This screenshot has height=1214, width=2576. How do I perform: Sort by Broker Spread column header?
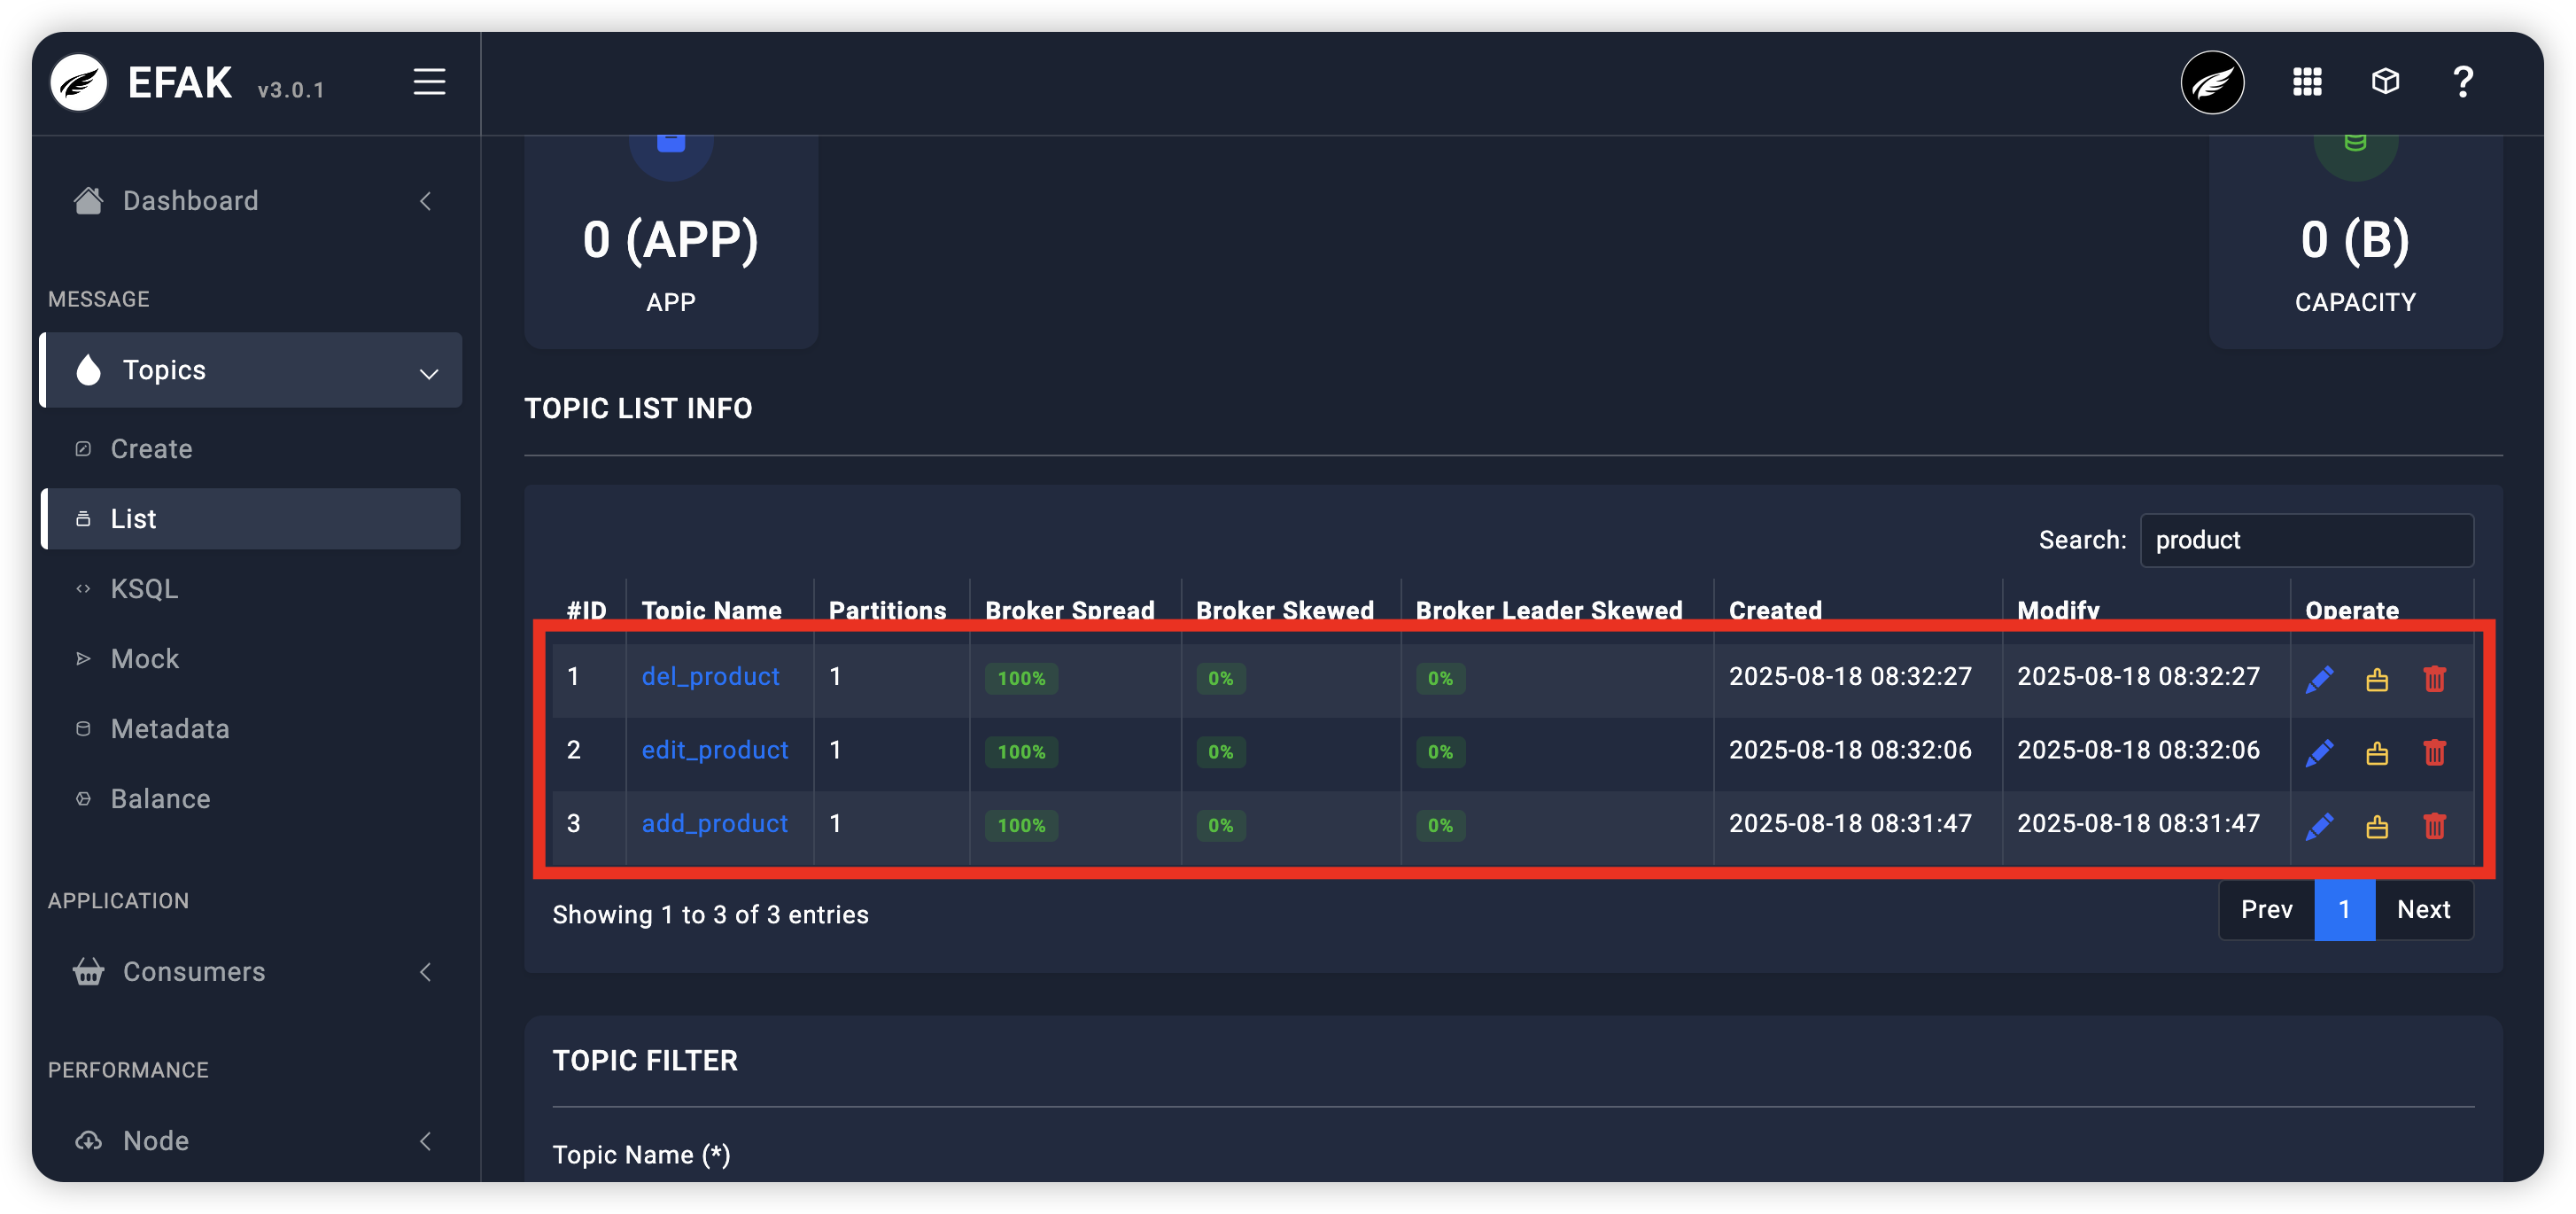click(x=1069, y=610)
